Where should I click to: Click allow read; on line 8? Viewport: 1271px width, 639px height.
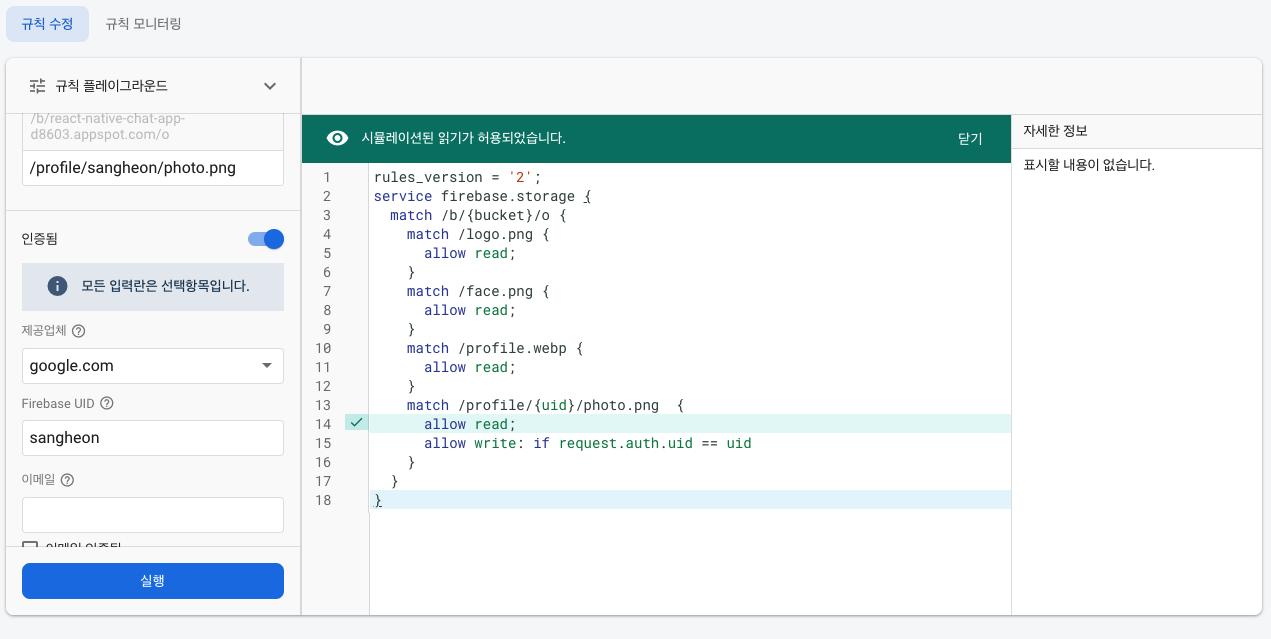coord(470,310)
